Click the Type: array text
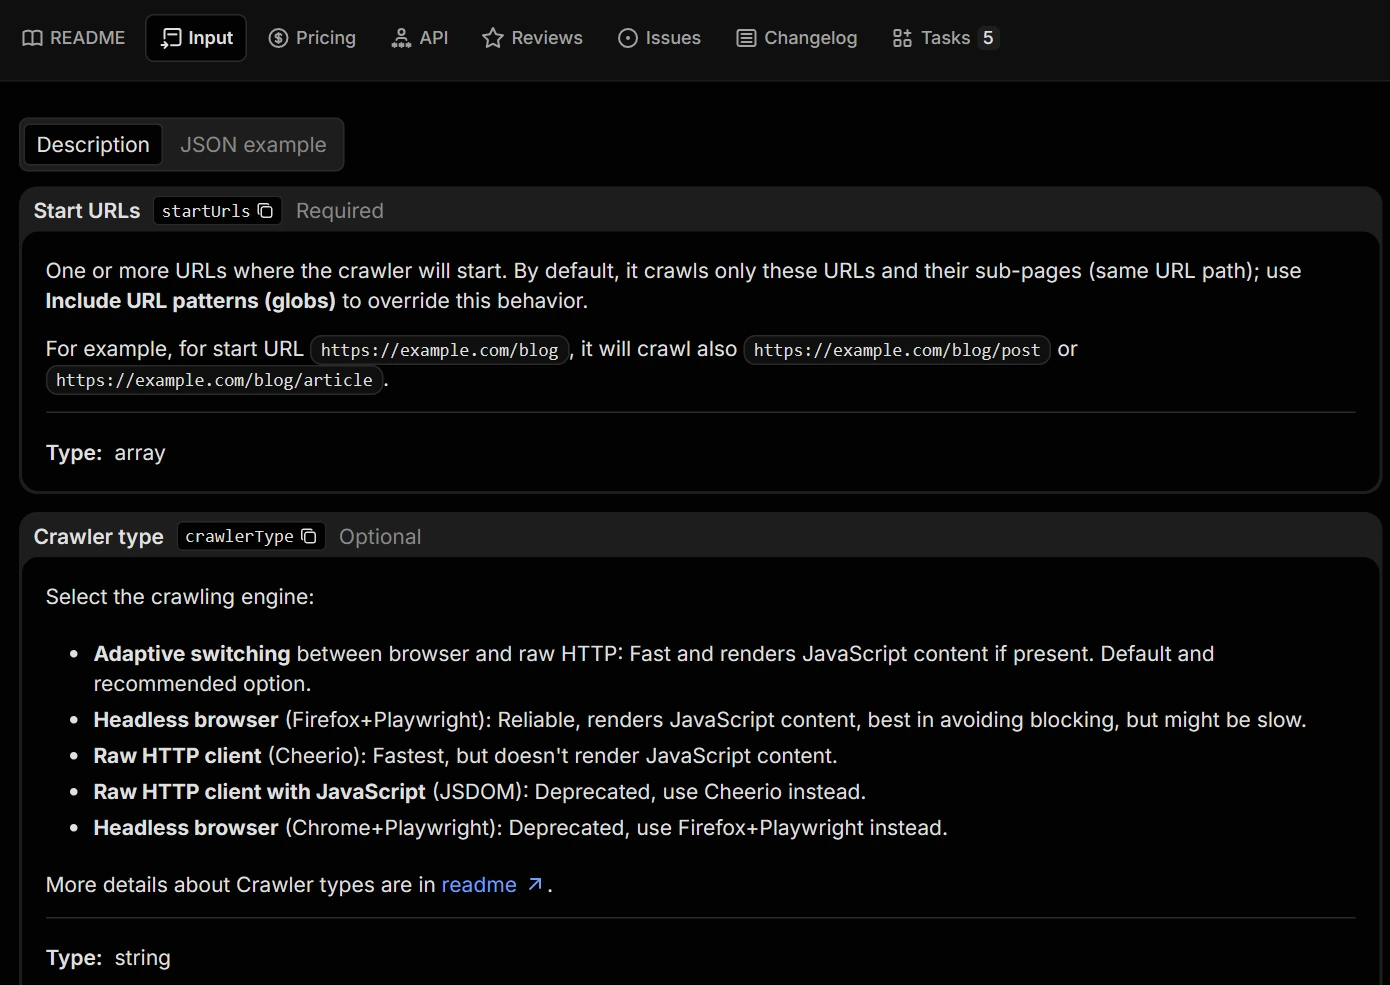This screenshot has height=985, width=1390. (x=106, y=453)
